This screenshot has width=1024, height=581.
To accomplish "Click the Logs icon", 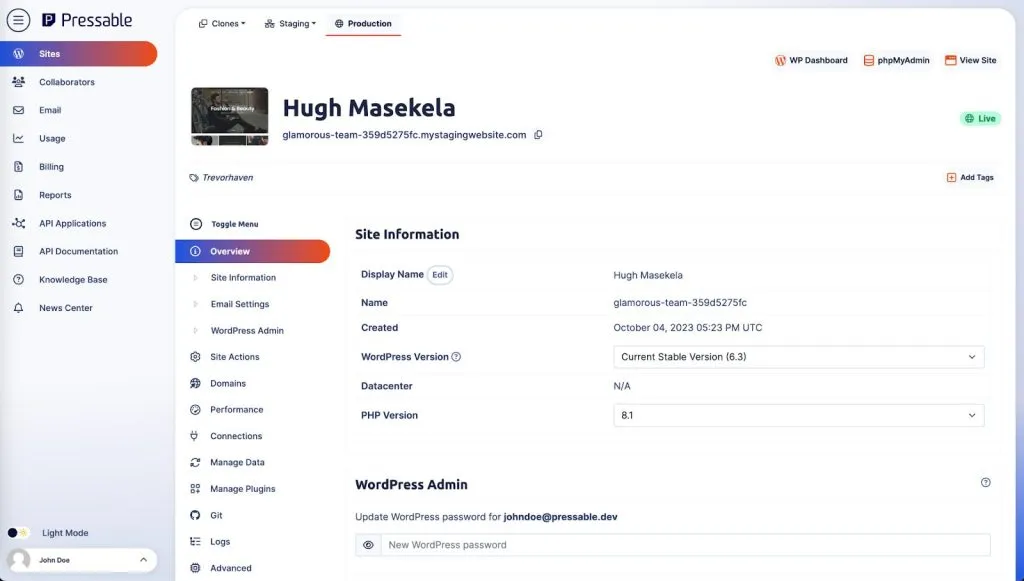I will click(x=195, y=542).
